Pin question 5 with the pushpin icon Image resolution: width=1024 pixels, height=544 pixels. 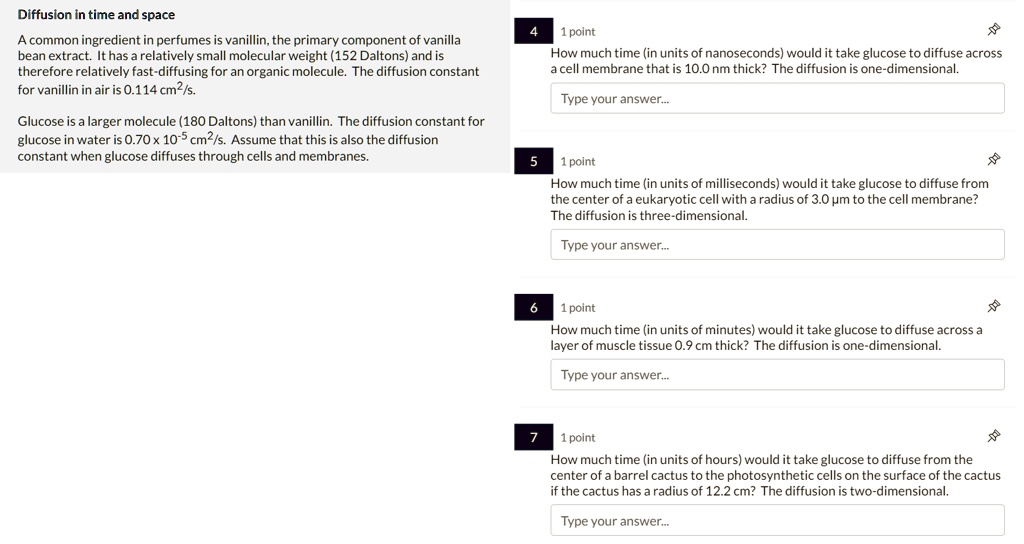click(994, 160)
